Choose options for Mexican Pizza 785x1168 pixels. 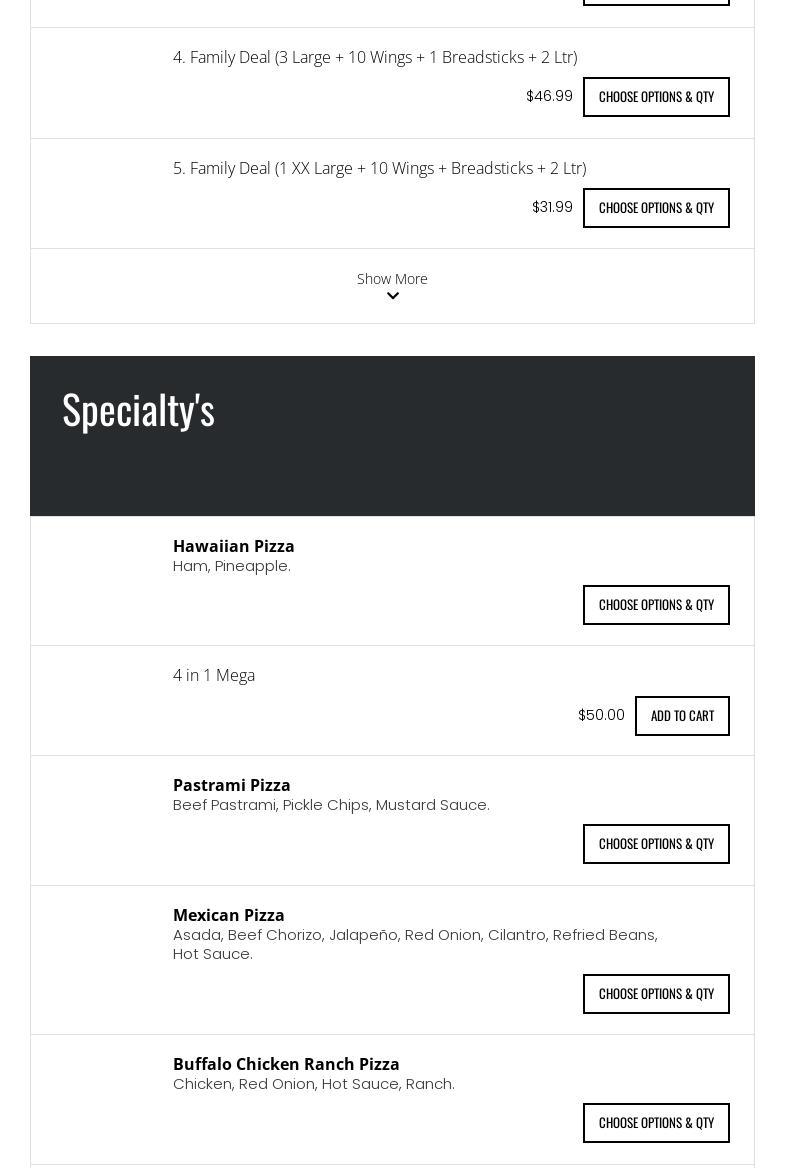point(656,994)
